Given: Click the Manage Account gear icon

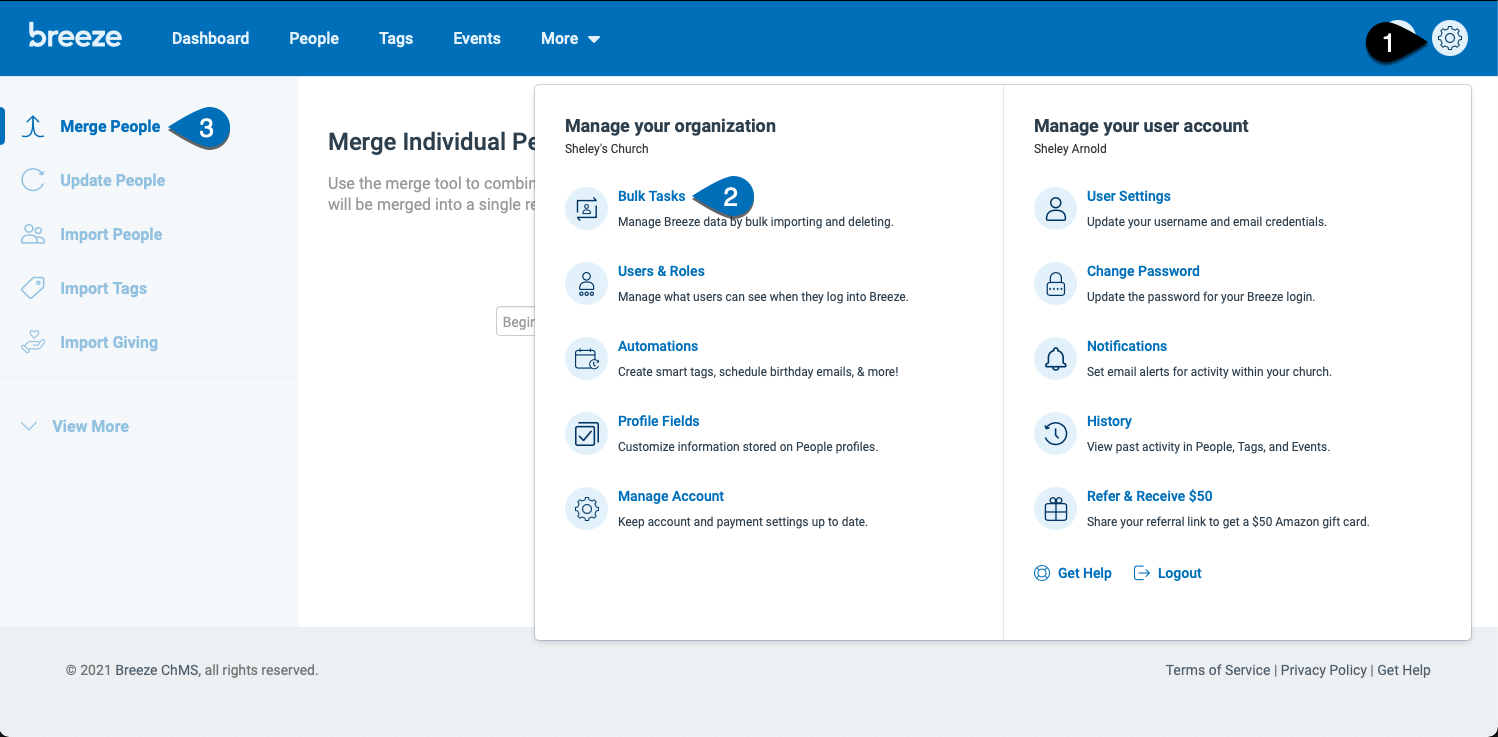Looking at the screenshot, I should pos(587,508).
